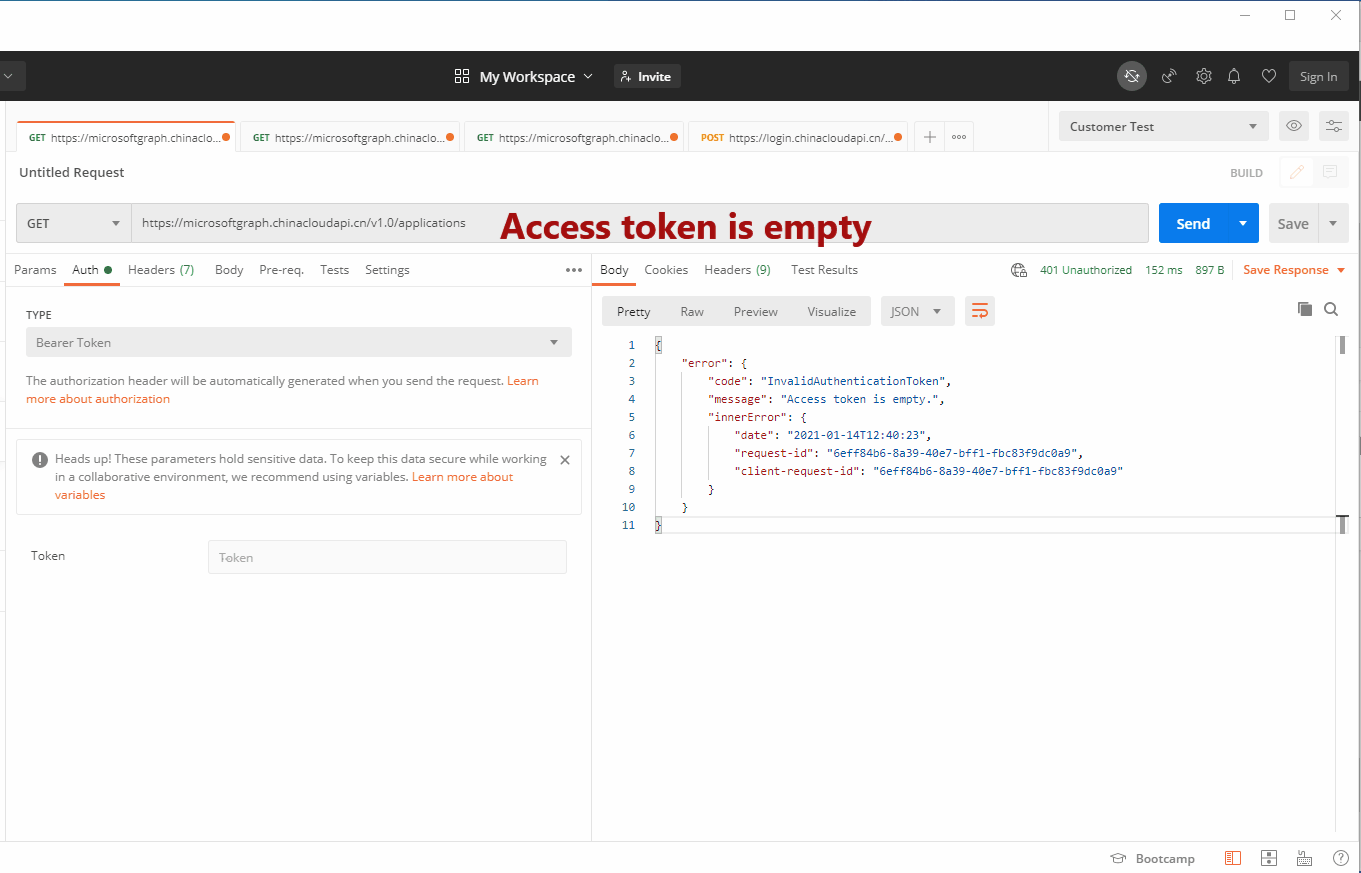Image resolution: width=1361 pixels, height=873 pixels.
Task: Click the Sign In button
Action: pyautogui.click(x=1318, y=76)
